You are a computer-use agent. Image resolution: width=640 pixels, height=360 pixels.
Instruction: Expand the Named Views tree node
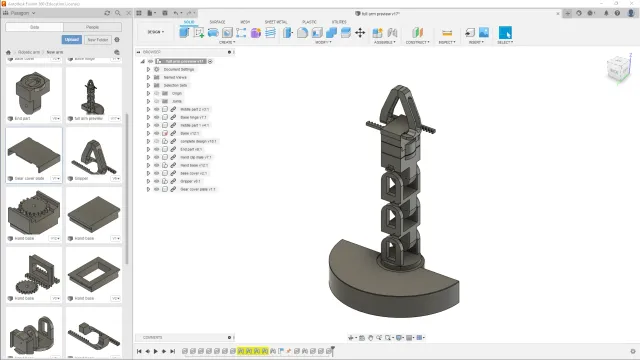(149, 77)
